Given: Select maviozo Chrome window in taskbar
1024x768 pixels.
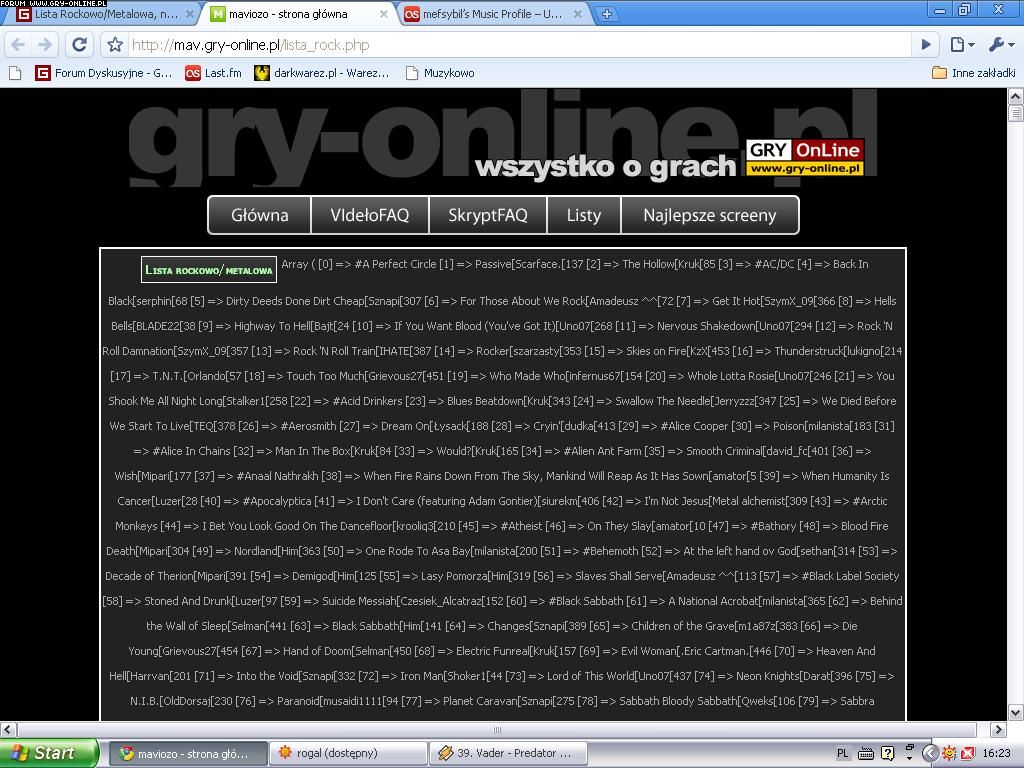Looking at the screenshot, I should pyautogui.click(x=187, y=753).
